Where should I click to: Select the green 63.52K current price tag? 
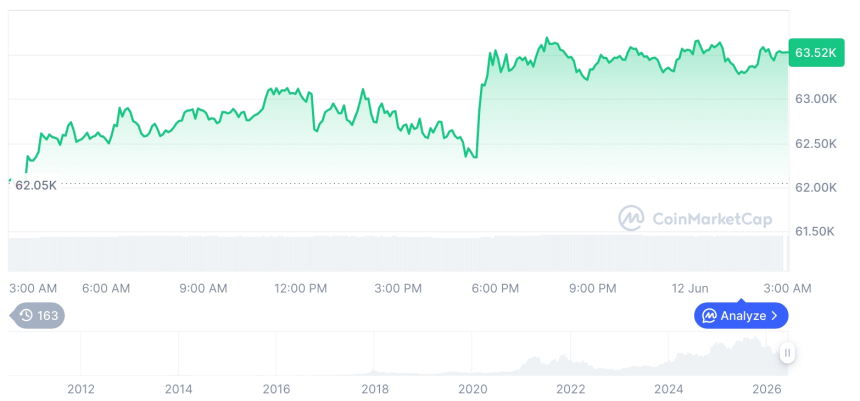pyautogui.click(x=816, y=53)
